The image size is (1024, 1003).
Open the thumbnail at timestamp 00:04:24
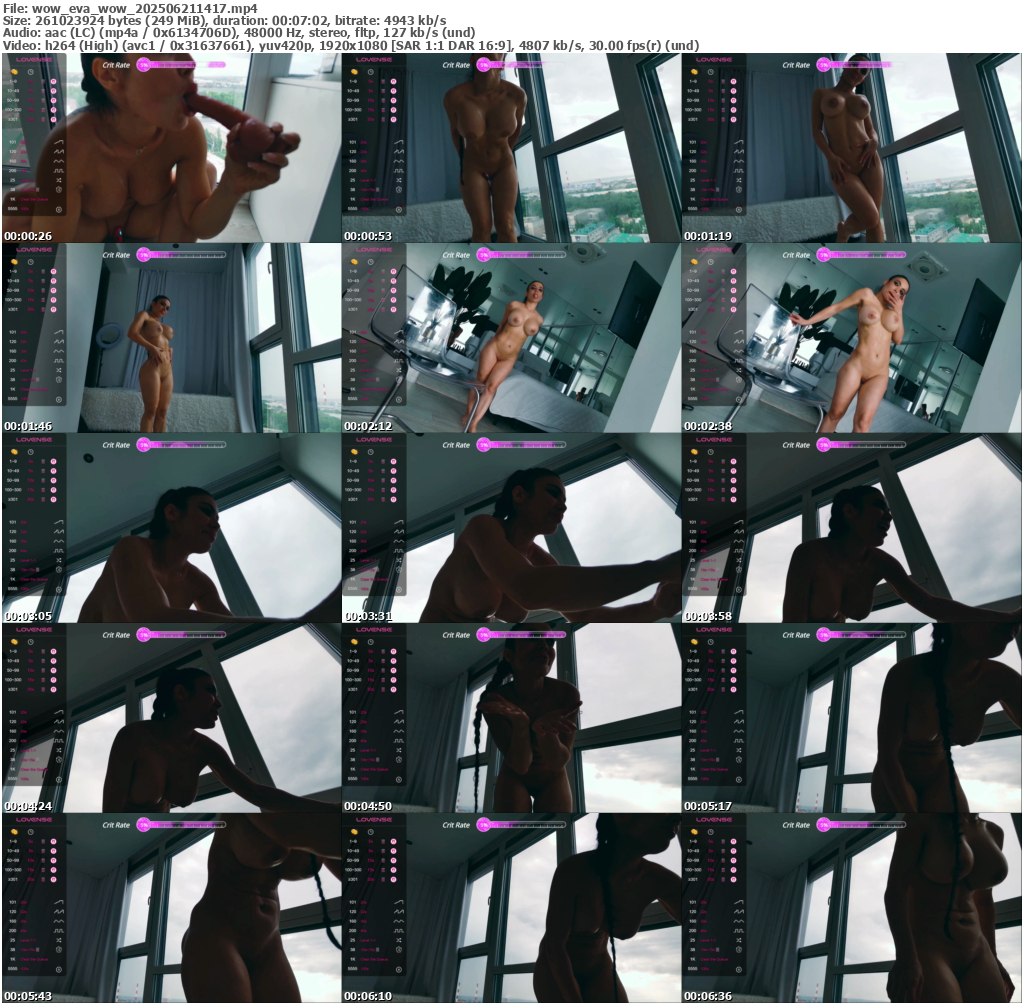tap(171, 718)
